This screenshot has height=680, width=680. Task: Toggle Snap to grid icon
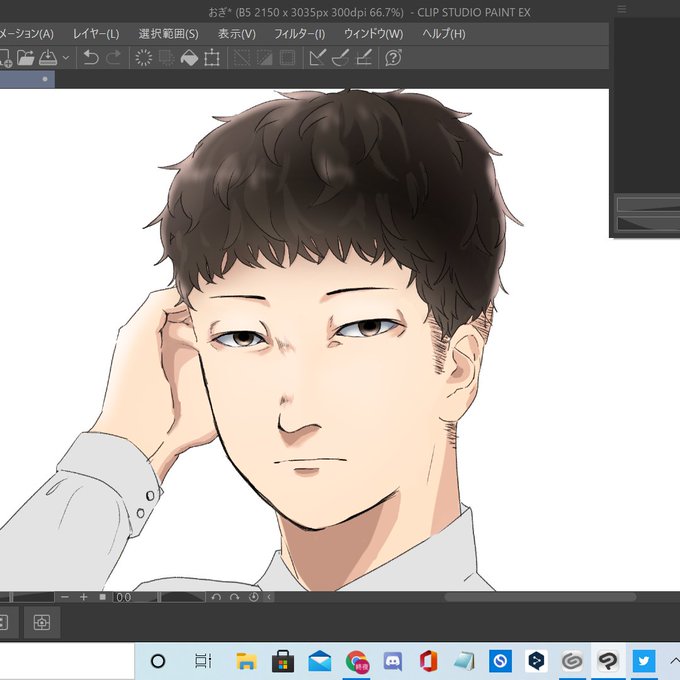(x=364, y=57)
